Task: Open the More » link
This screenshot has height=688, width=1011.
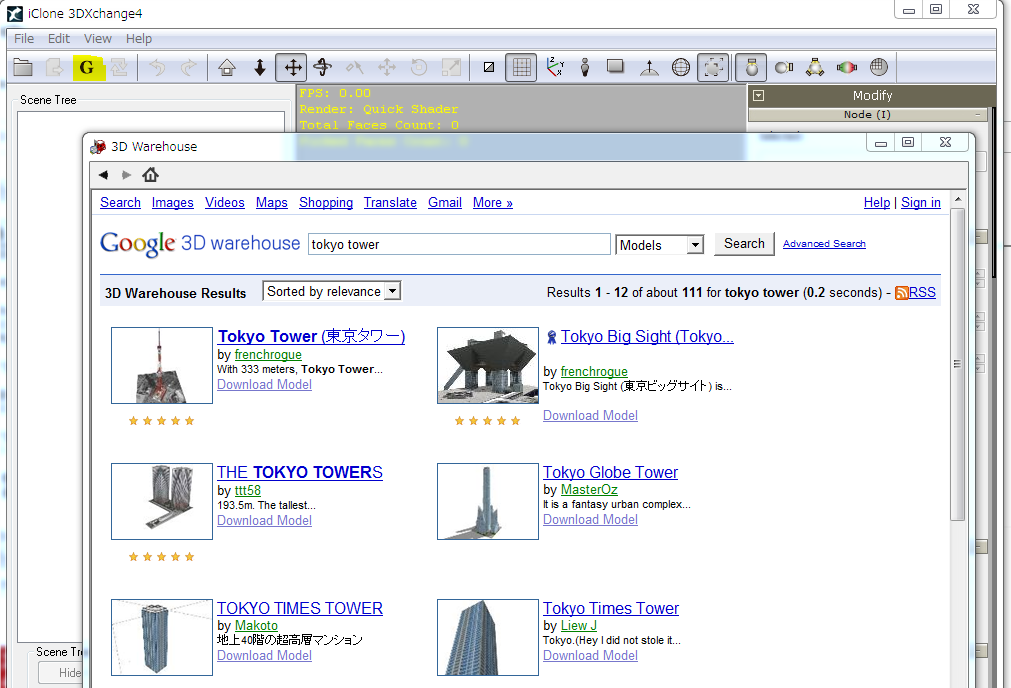Action: (x=493, y=202)
